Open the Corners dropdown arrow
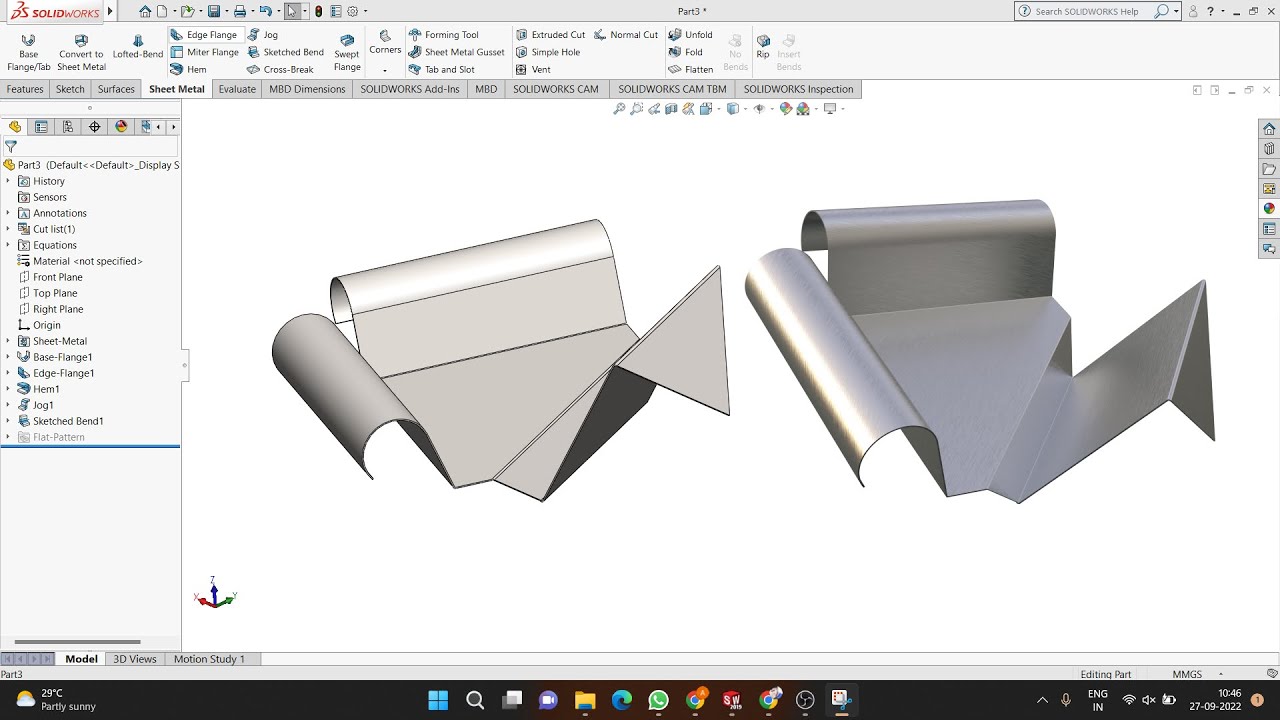The image size is (1280, 720). (385, 70)
